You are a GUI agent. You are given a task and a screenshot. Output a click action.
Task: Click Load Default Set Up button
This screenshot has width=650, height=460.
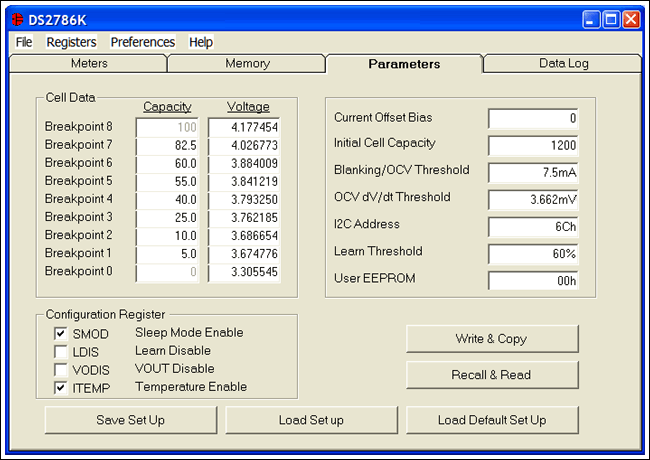tap(492, 420)
